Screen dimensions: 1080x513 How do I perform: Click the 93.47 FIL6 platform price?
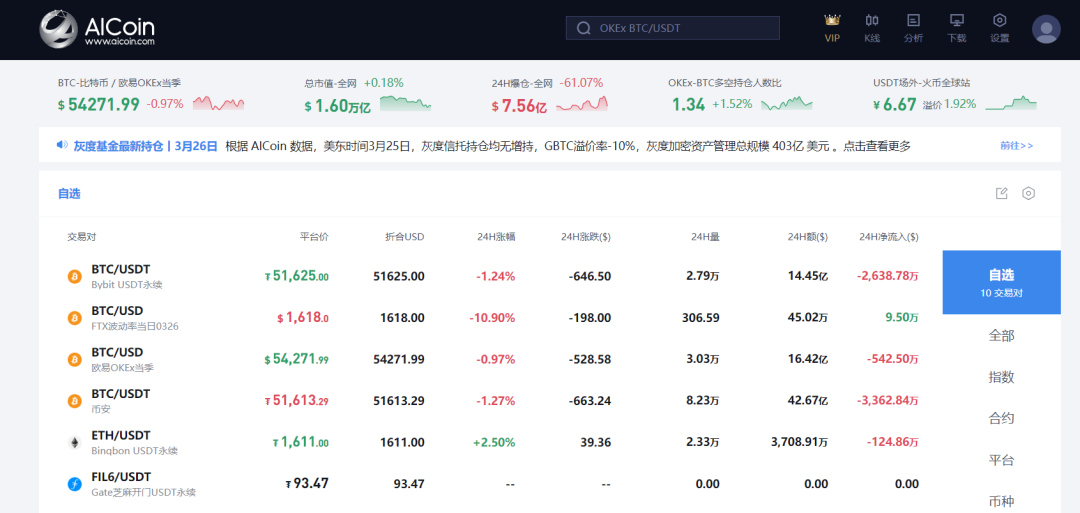[307, 483]
